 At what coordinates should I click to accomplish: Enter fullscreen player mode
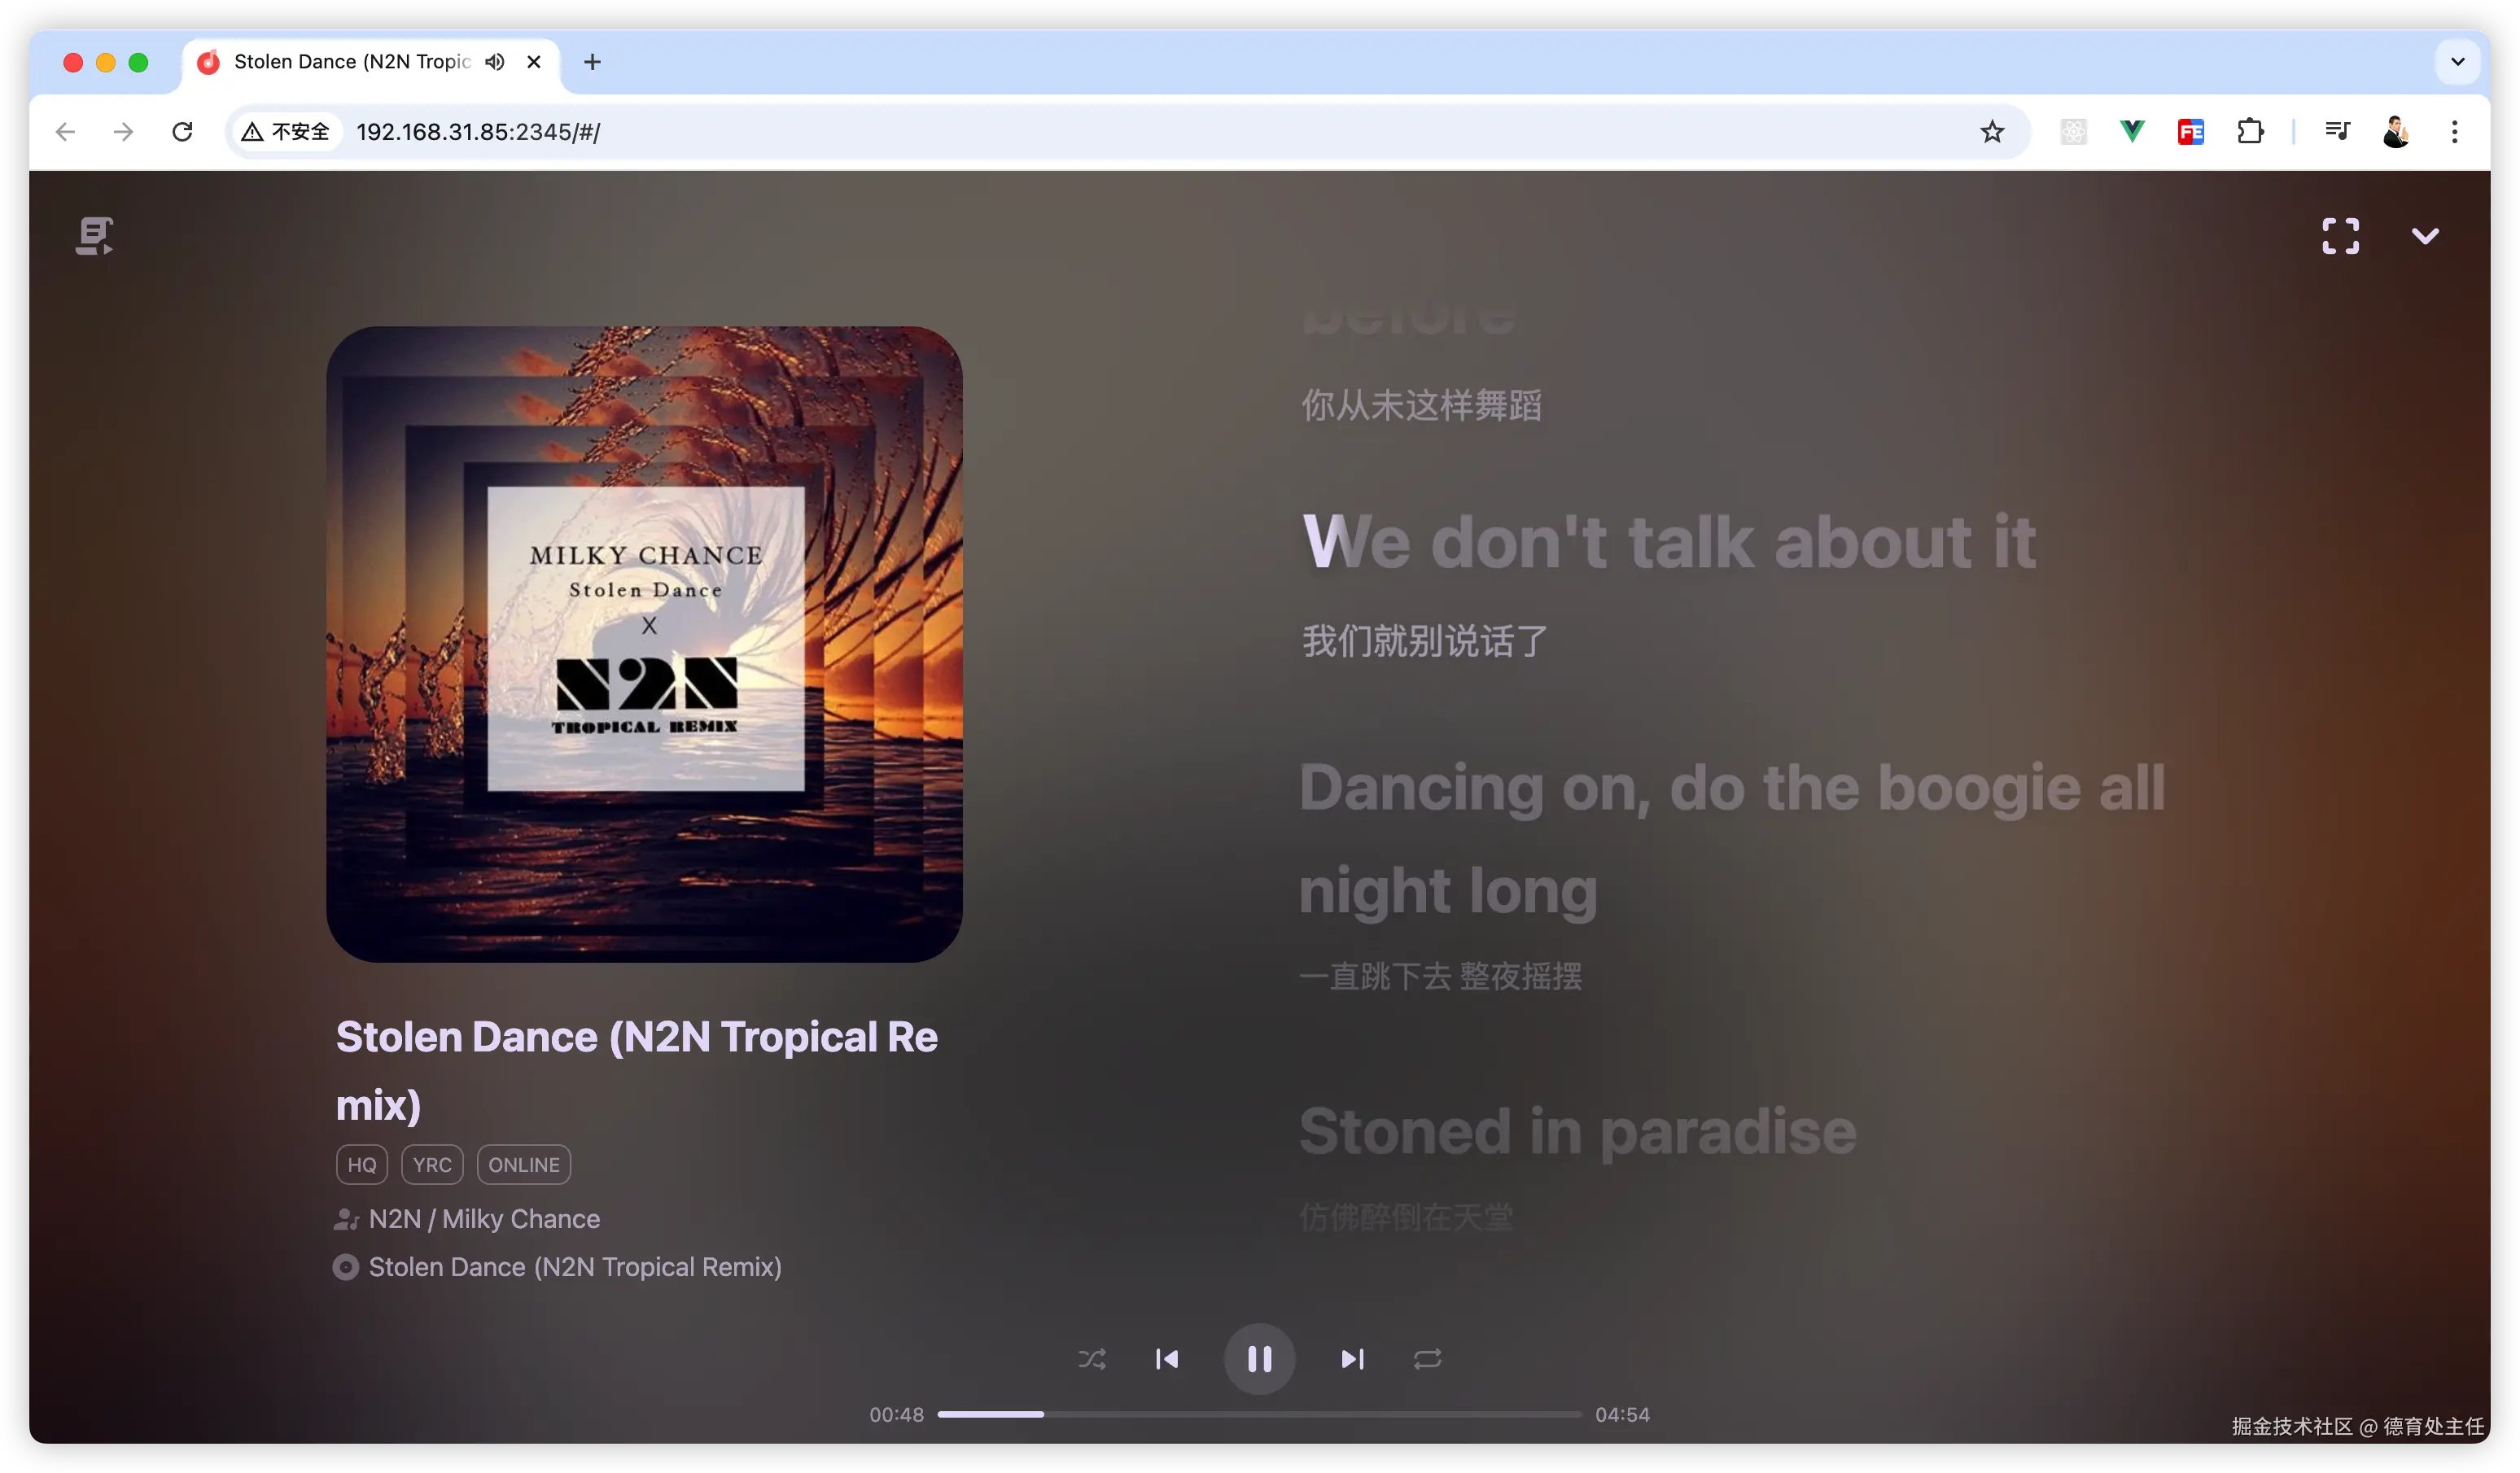(x=2340, y=236)
